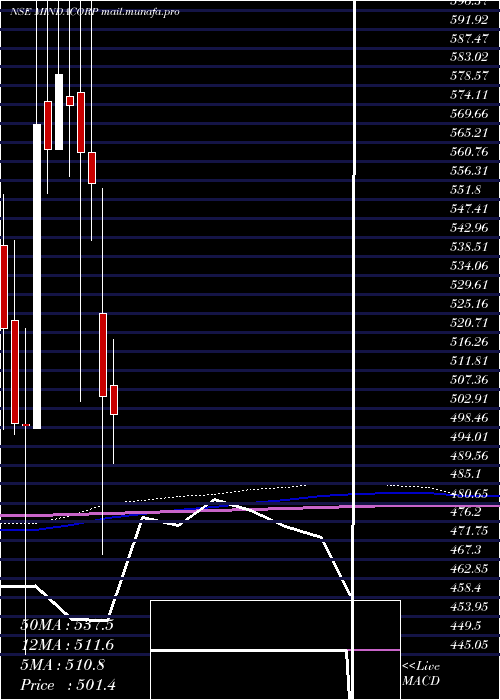Click the 445.05 price axis label

469,645
